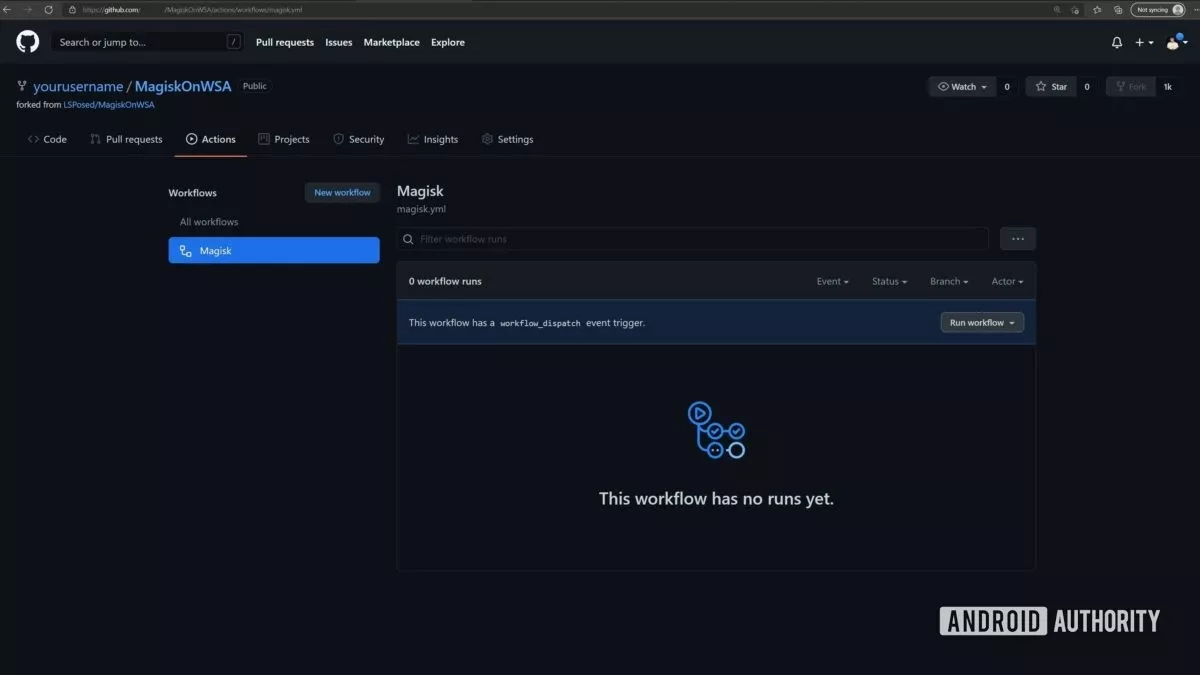
Task: Click the watch count 0
Action: pyautogui.click(x=1007, y=87)
